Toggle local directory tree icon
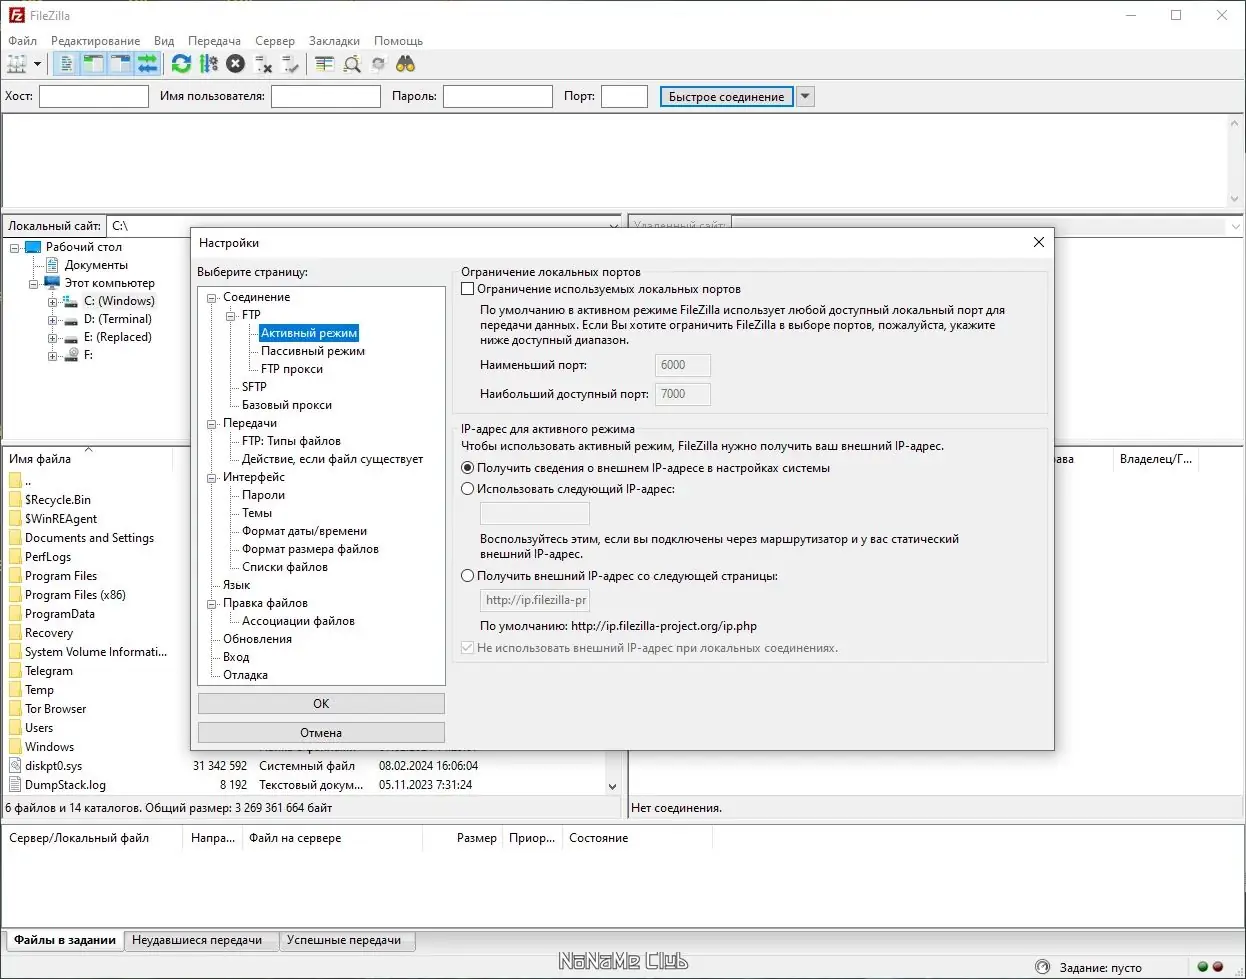 pyautogui.click(x=93, y=64)
